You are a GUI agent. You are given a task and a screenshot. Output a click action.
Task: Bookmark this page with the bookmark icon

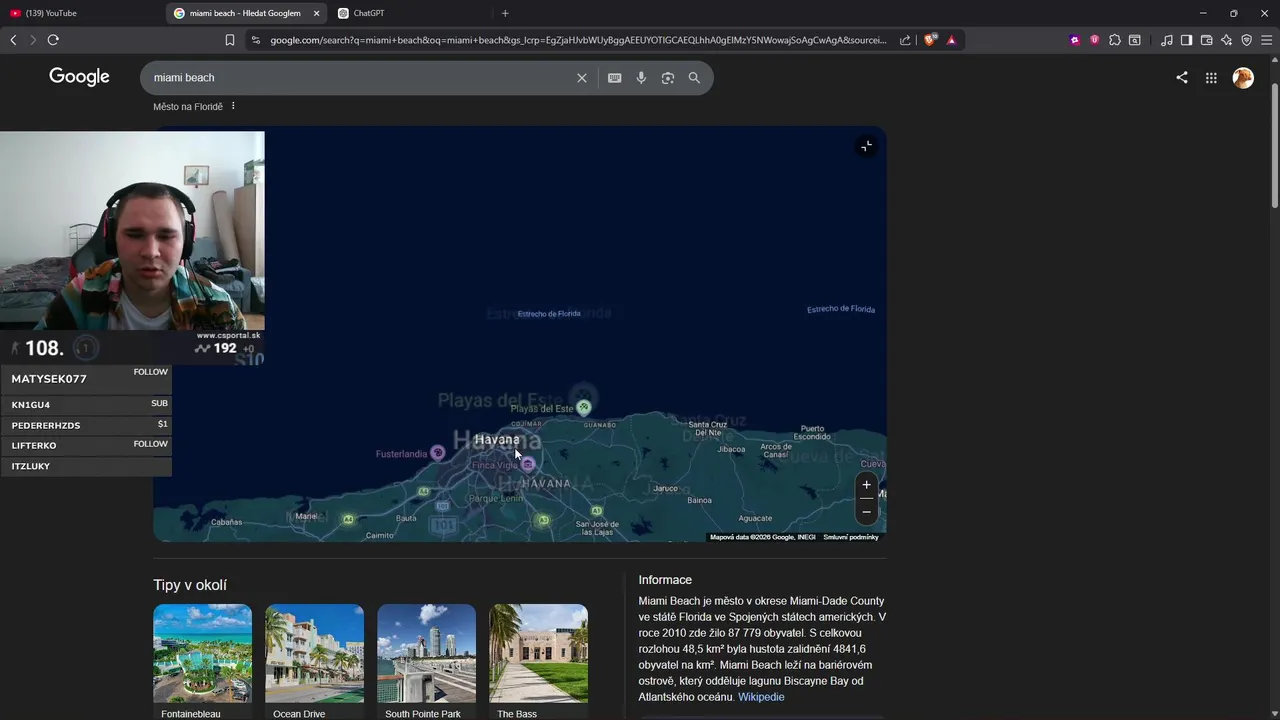[230, 40]
